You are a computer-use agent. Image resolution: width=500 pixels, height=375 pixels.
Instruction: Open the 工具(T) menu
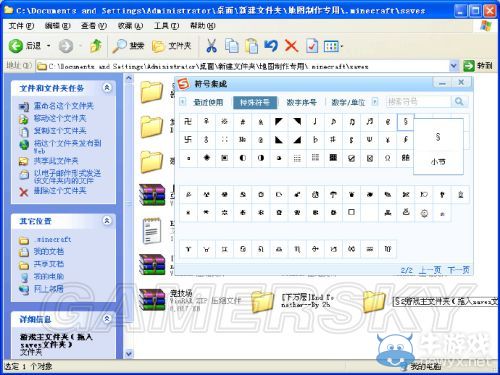coord(166,26)
